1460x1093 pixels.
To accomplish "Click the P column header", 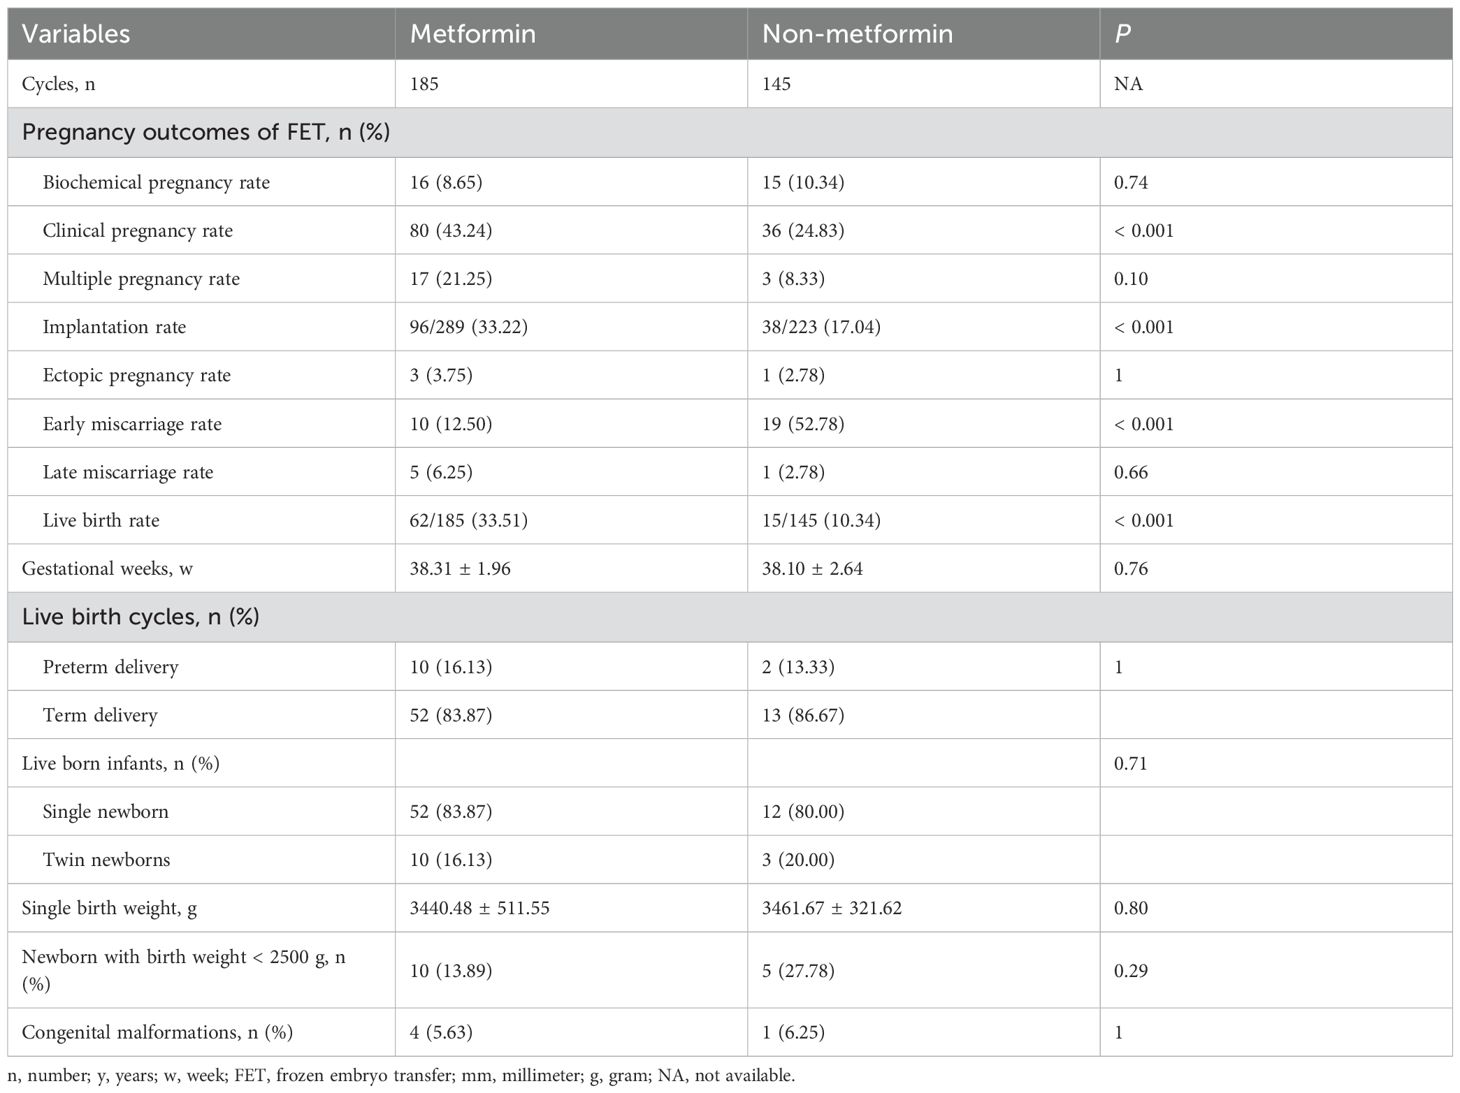I will click(x=1122, y=34).
